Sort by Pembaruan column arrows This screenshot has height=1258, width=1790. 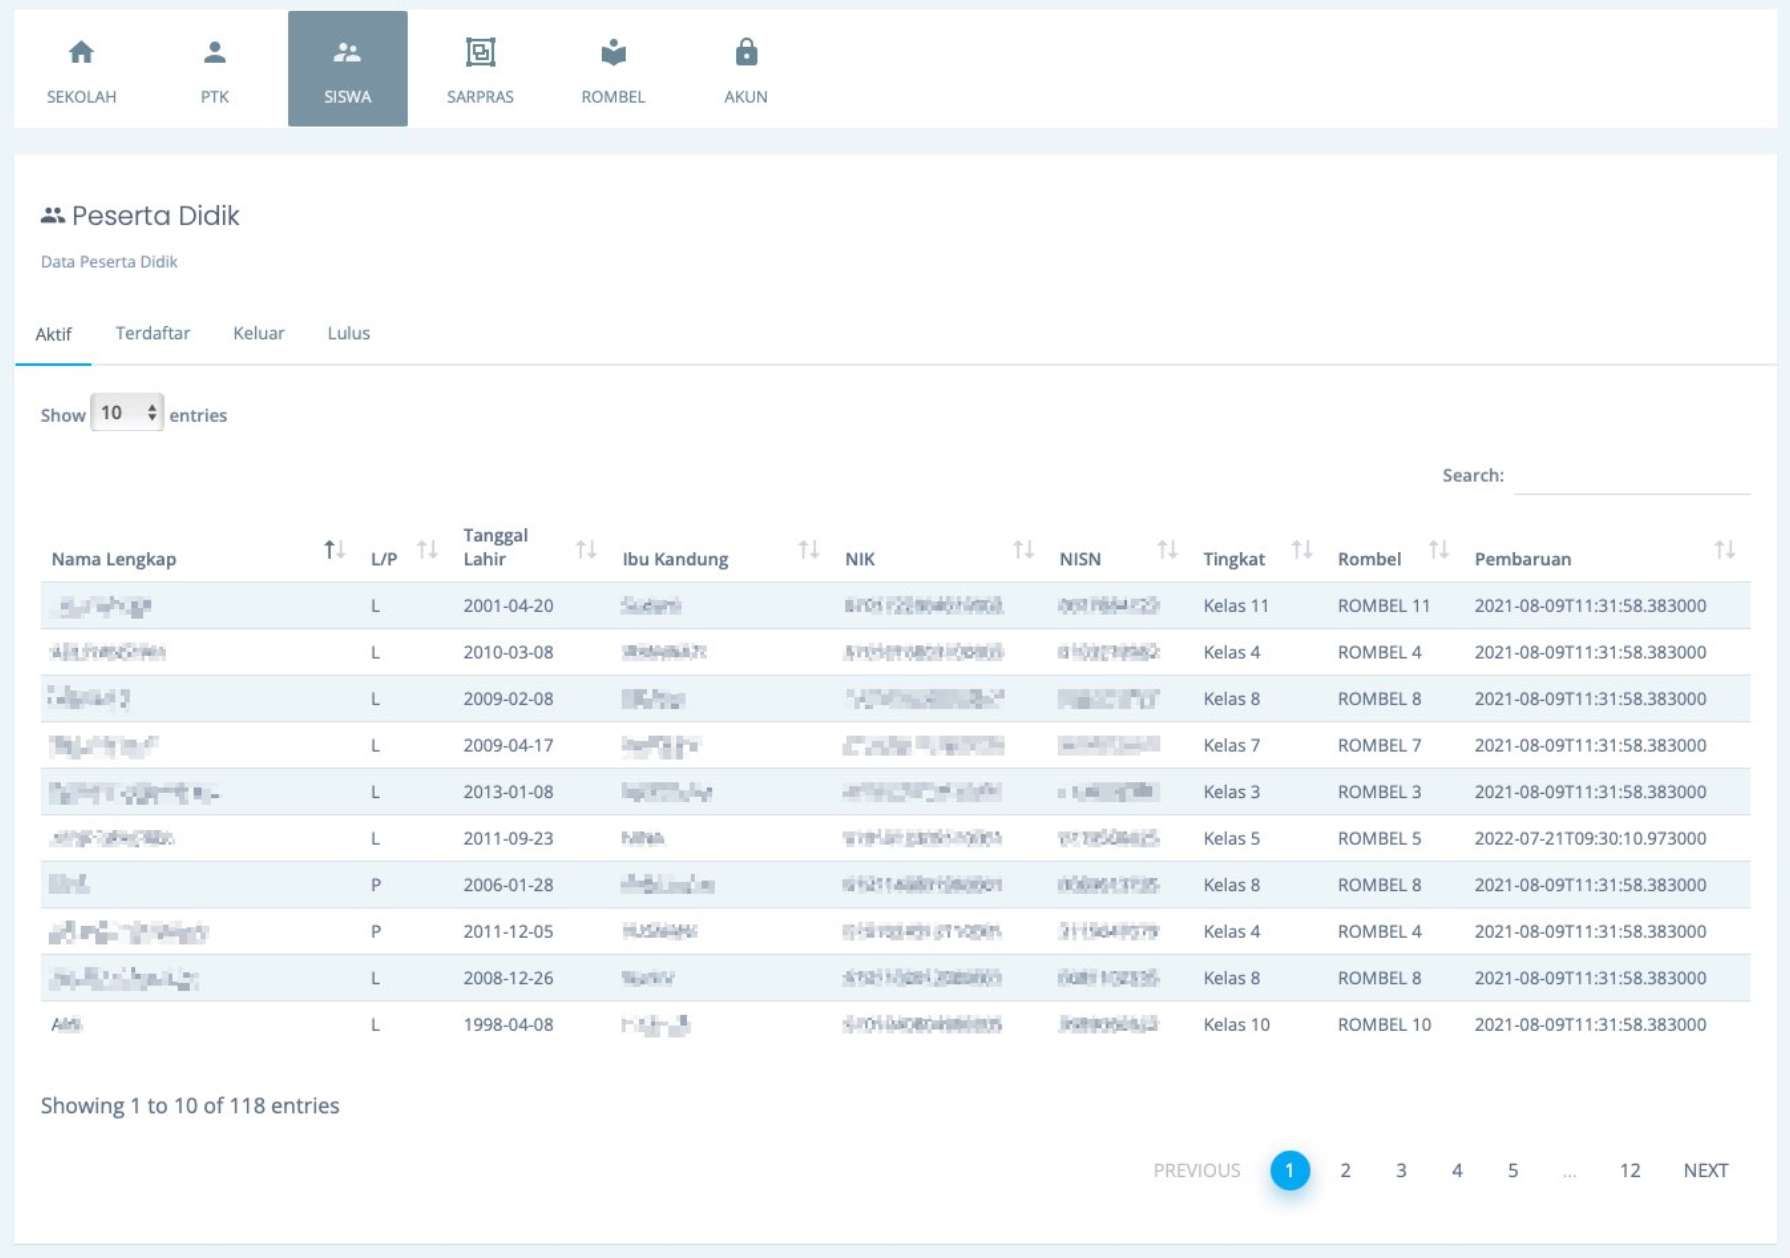pyautogui.click(x=1724, y=549)
